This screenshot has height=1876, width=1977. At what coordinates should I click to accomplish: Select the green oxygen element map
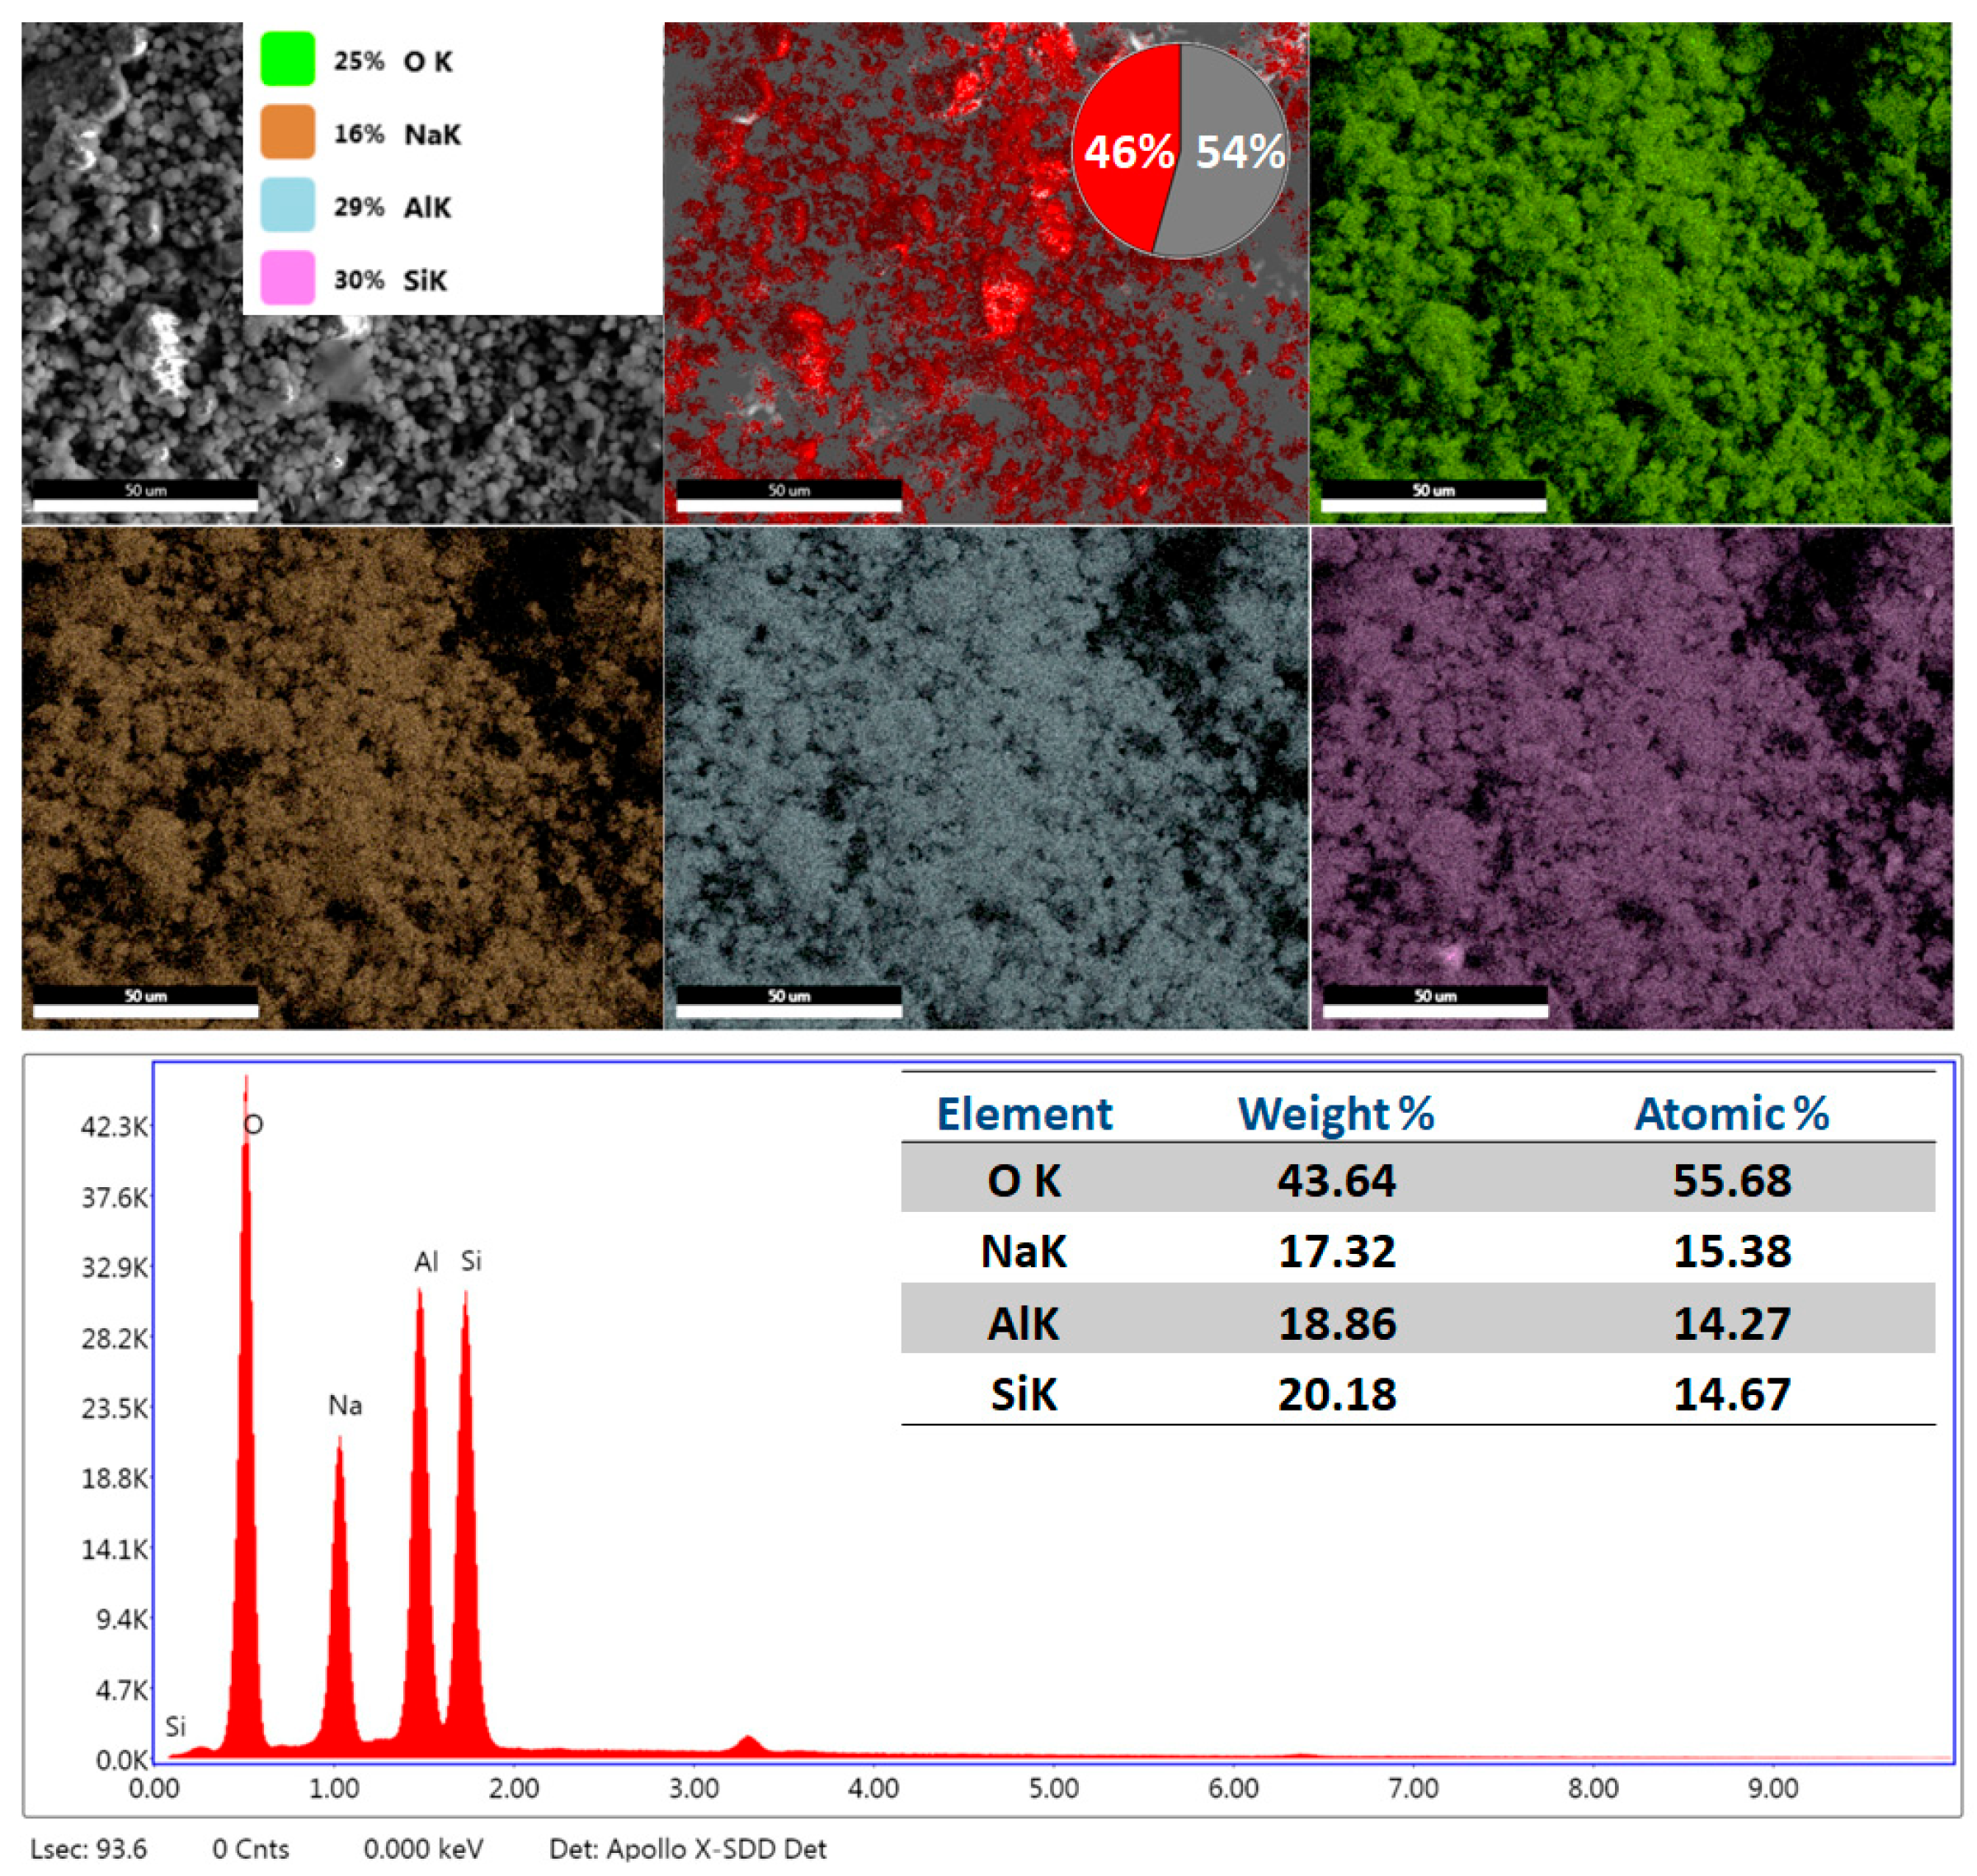(1630, 272)
